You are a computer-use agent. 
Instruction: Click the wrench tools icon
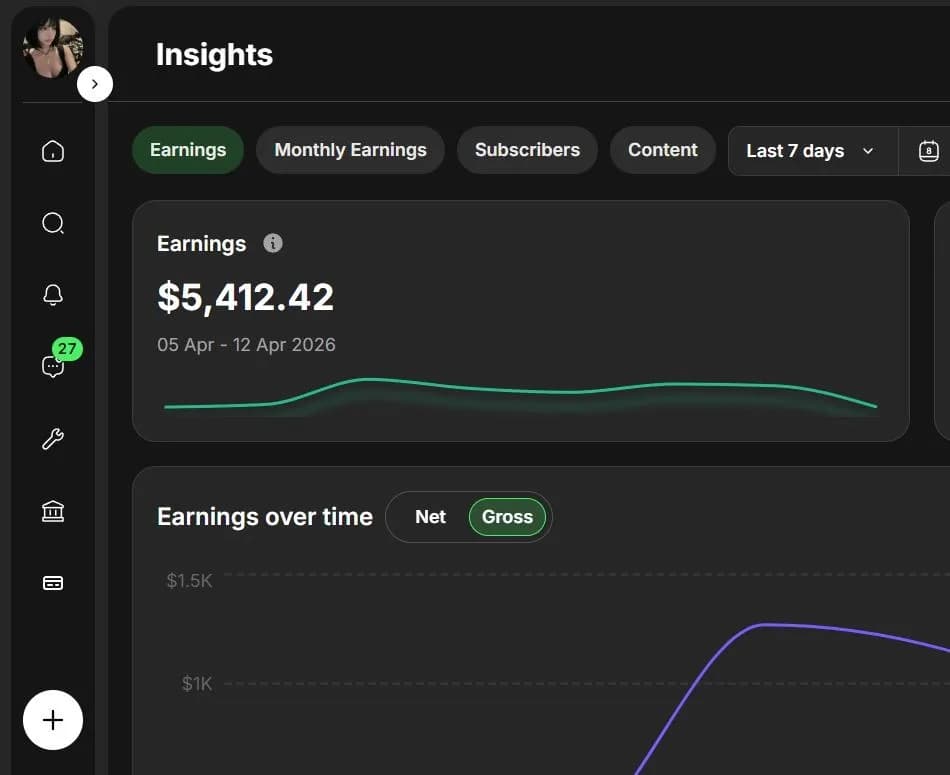pyautogui.click(x=53, y=439)
